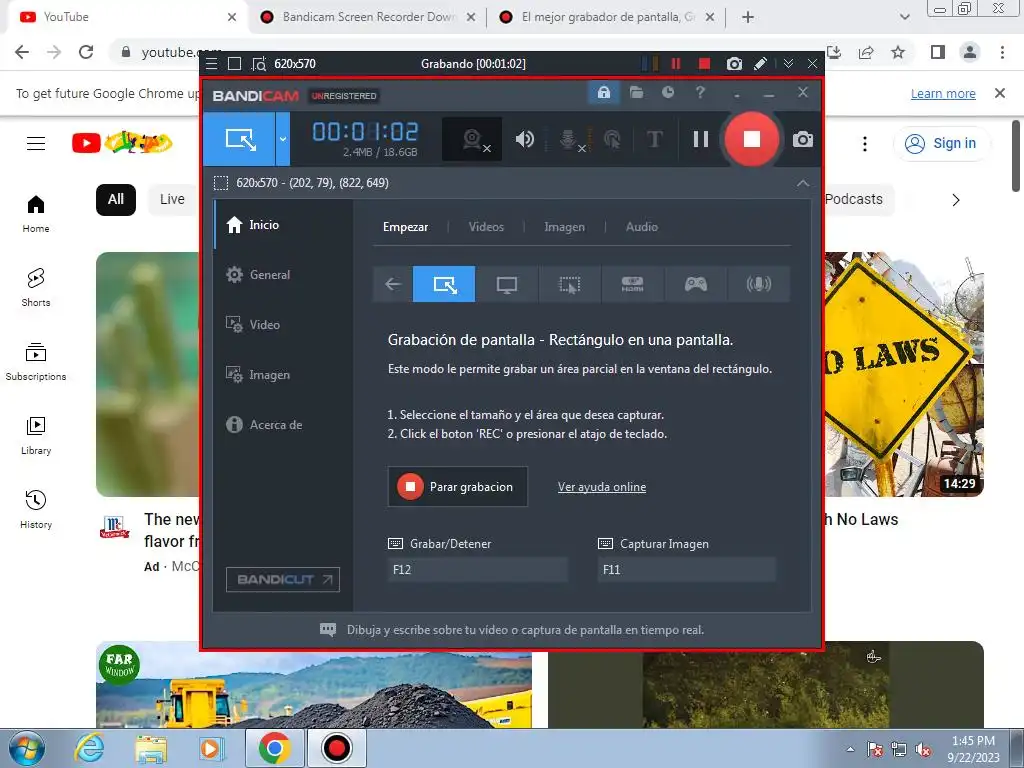Switch to Videos tab

pos(486,227)
